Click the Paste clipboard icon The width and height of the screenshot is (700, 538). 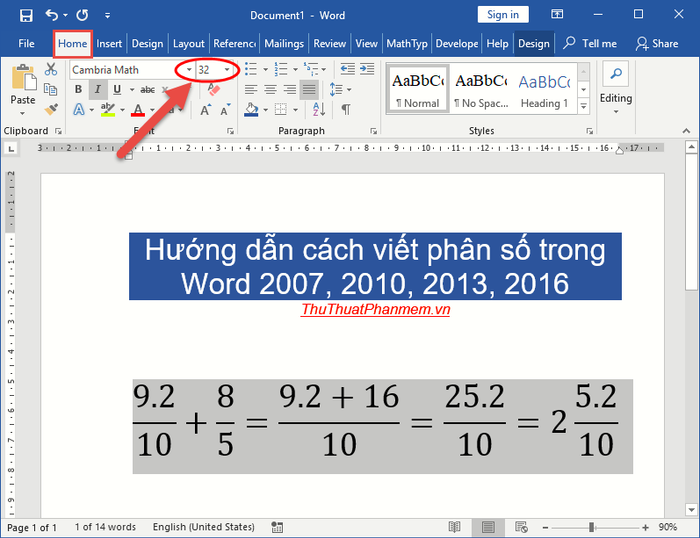[22, 85]
